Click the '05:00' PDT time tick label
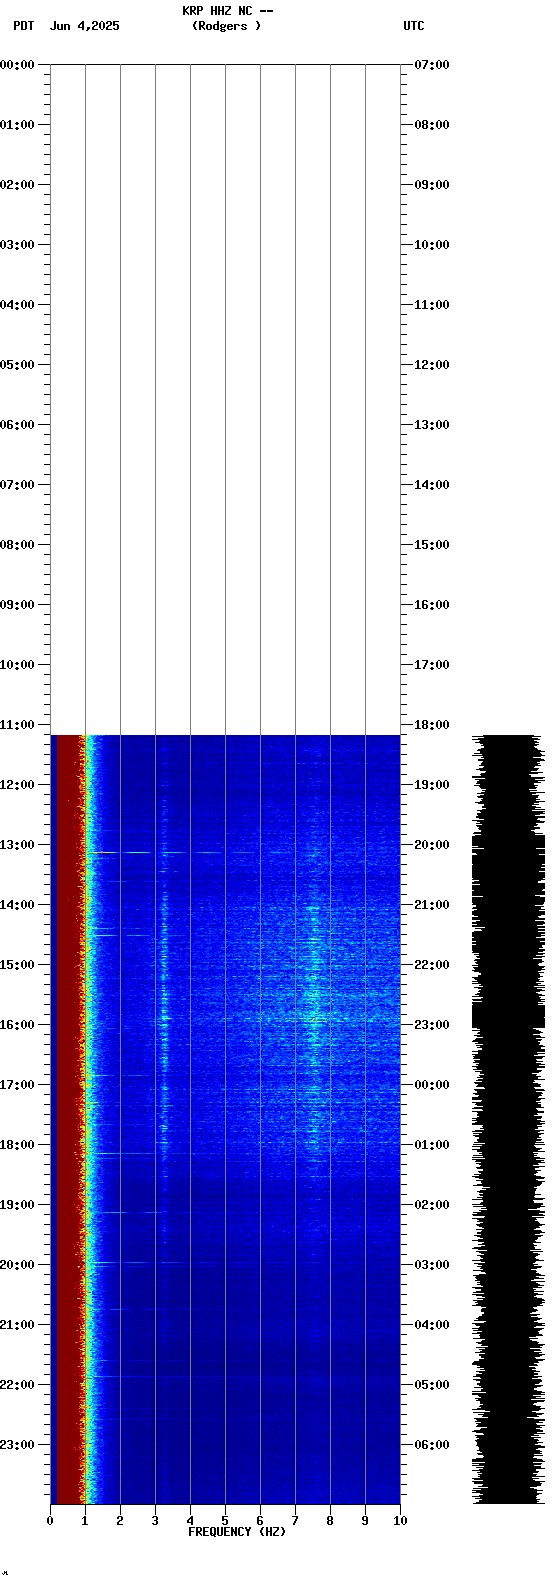This screenshot has height=1584, width=552. click(x=17, y=365)
